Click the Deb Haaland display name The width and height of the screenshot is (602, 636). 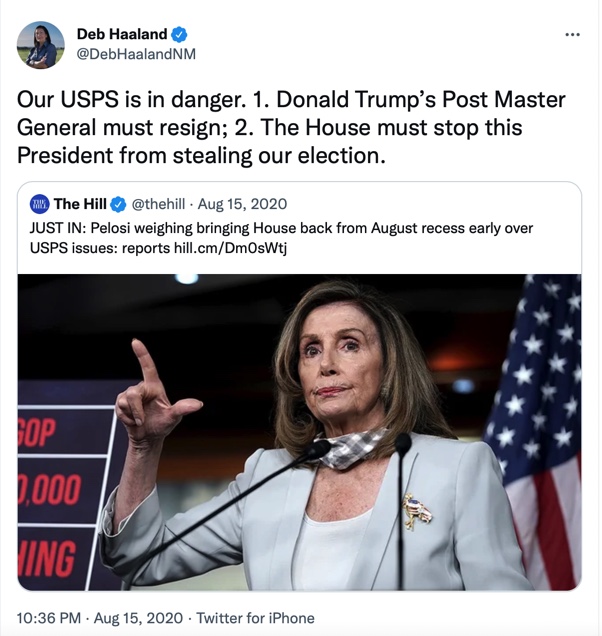tap(122, 34)
